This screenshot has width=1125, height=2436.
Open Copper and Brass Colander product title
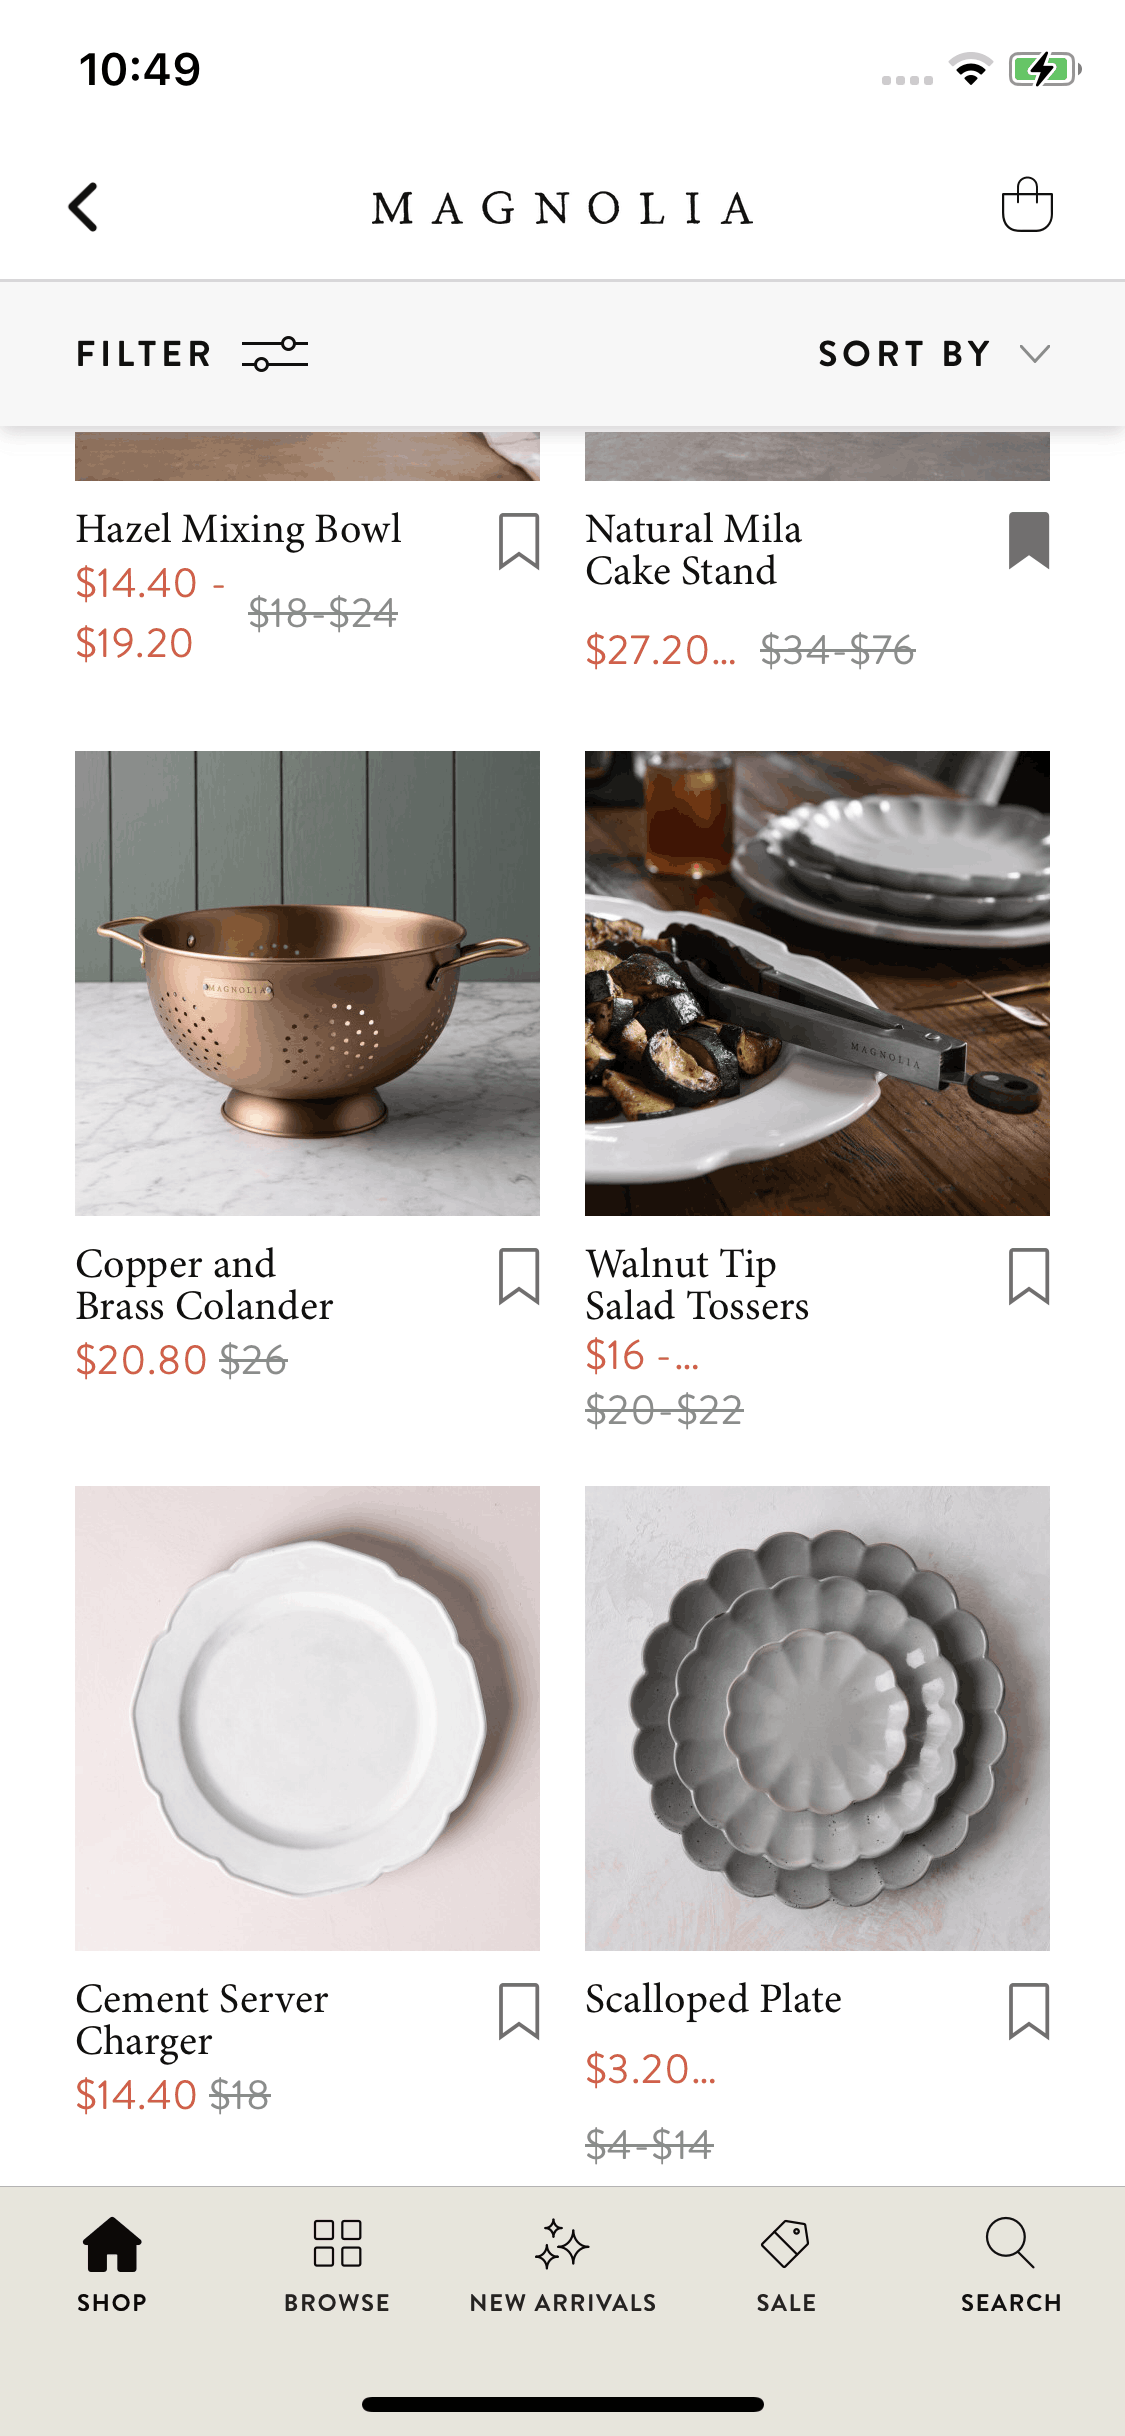click(x=204, y=1284)
